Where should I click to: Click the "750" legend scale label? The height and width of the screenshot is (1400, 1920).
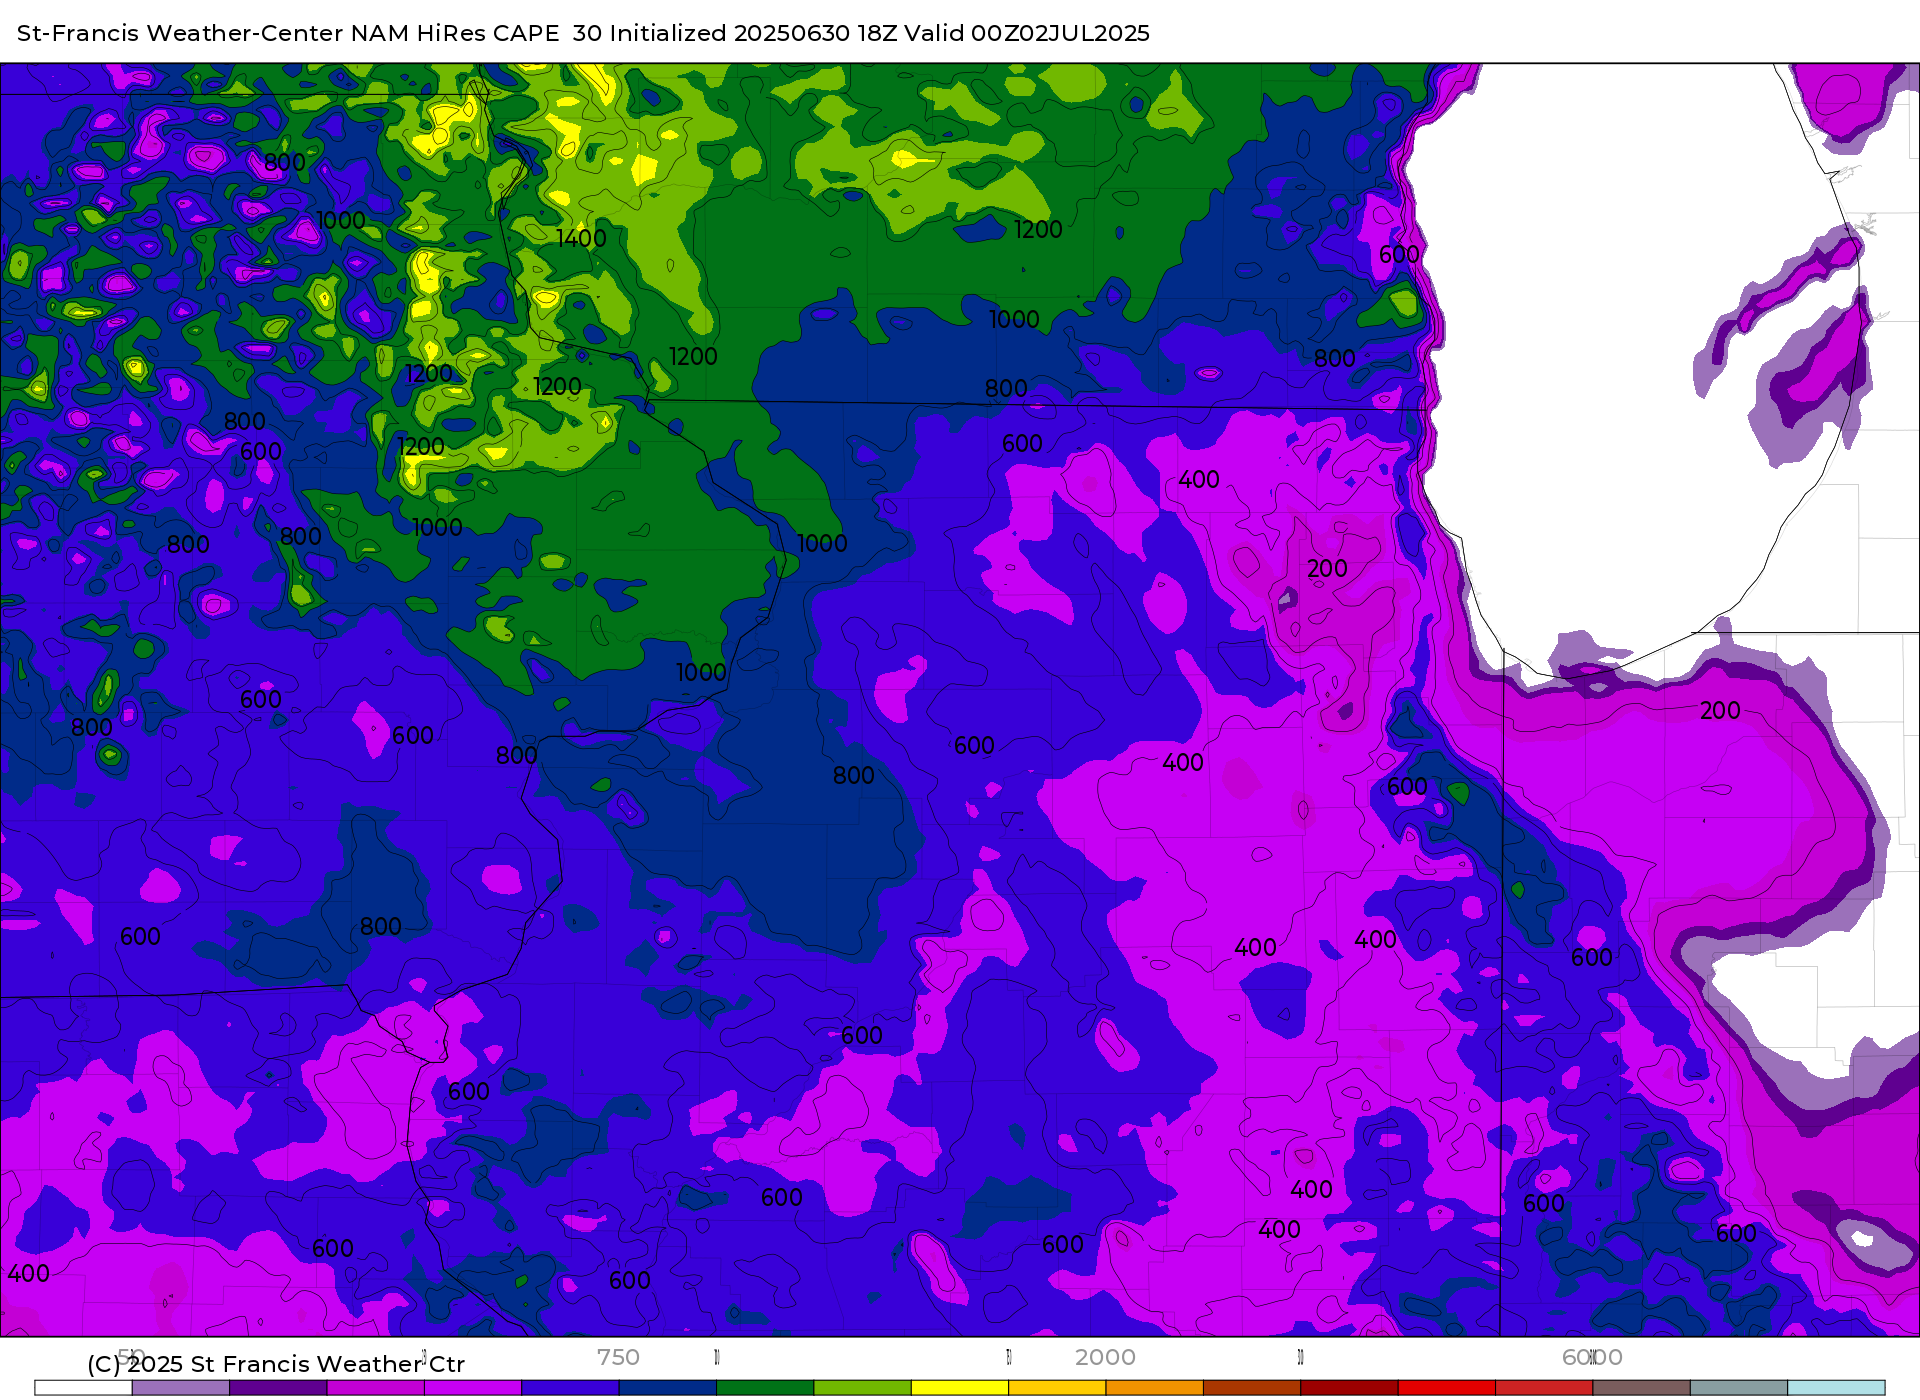pos(618,1357)
